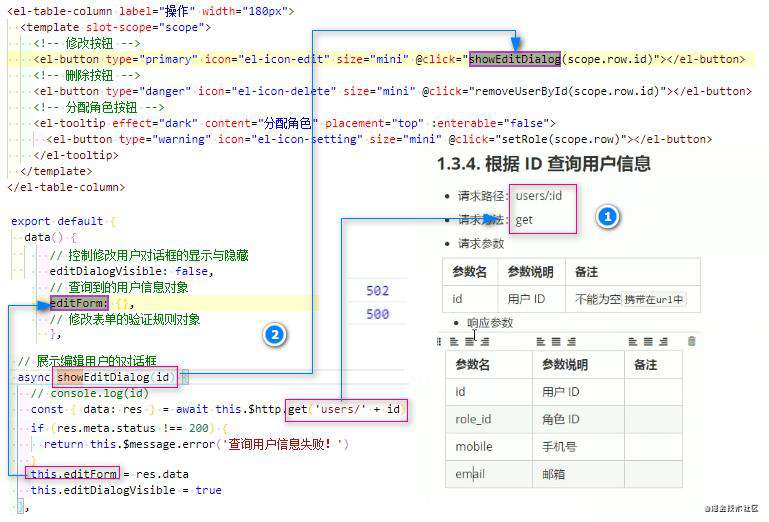Viewport: 769px width, 522px height.
Task: Click "get('users/' + id)" in the $http call
Action: [346, 409]
